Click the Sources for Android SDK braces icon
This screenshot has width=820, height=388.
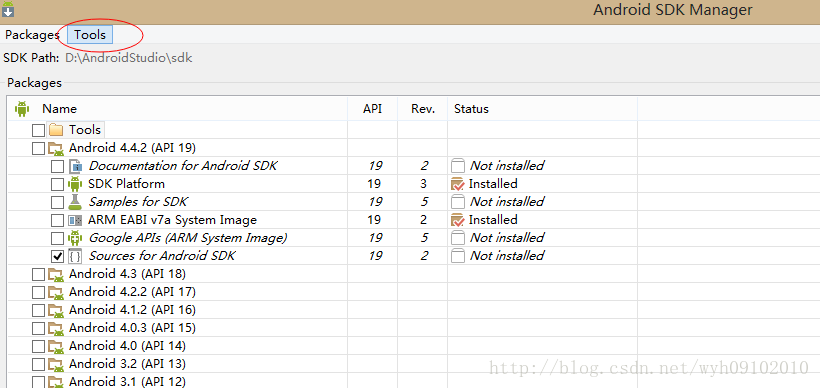75,256
